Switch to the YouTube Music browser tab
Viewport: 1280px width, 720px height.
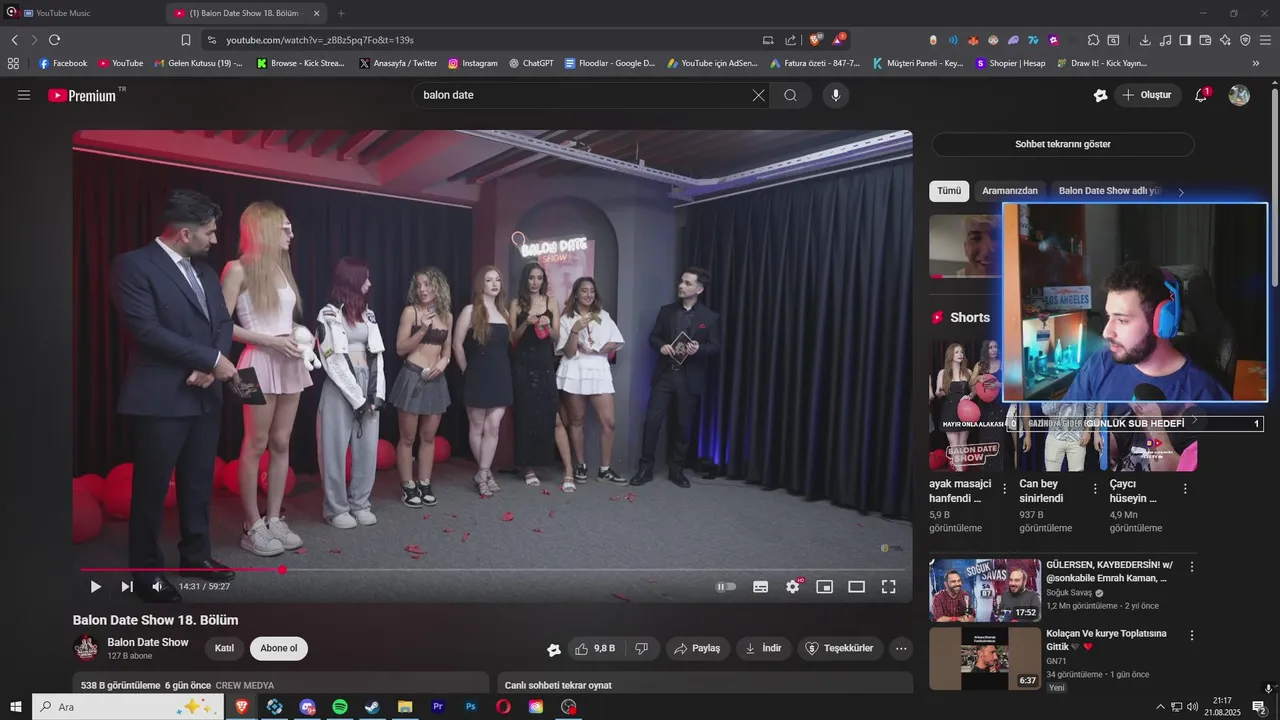[85, 13]
